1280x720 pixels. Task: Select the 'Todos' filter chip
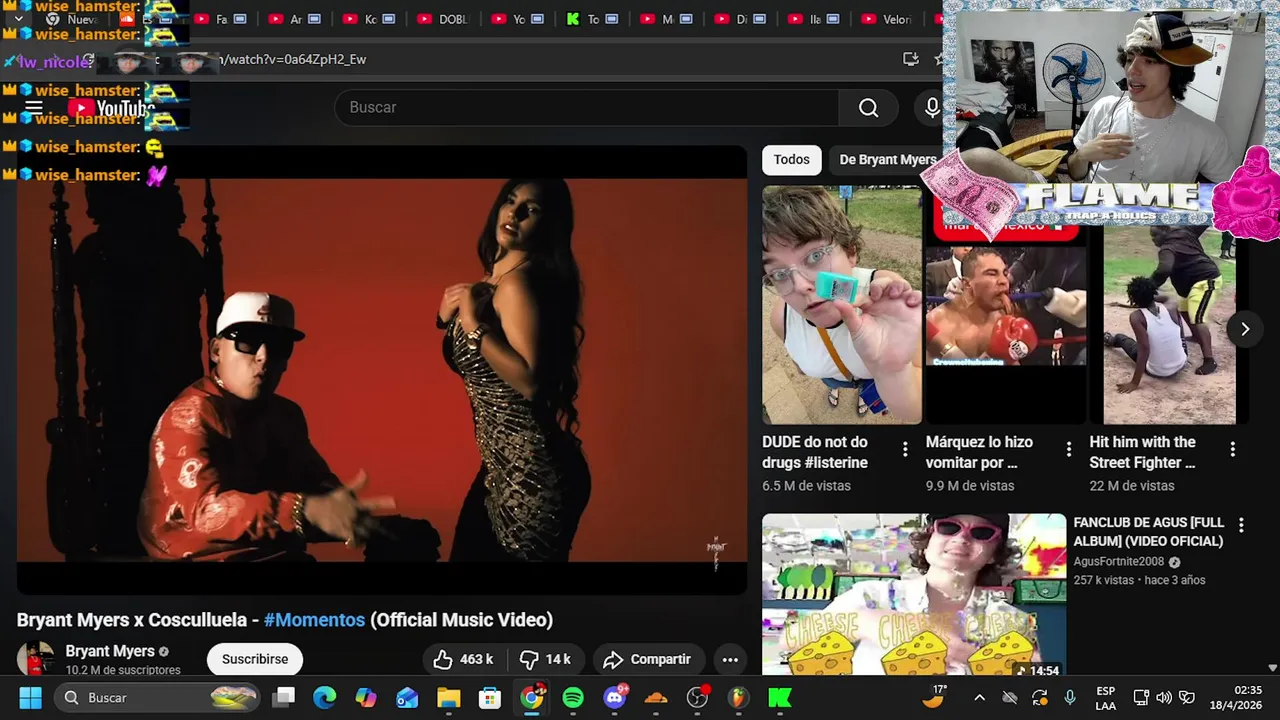point(791,160)
